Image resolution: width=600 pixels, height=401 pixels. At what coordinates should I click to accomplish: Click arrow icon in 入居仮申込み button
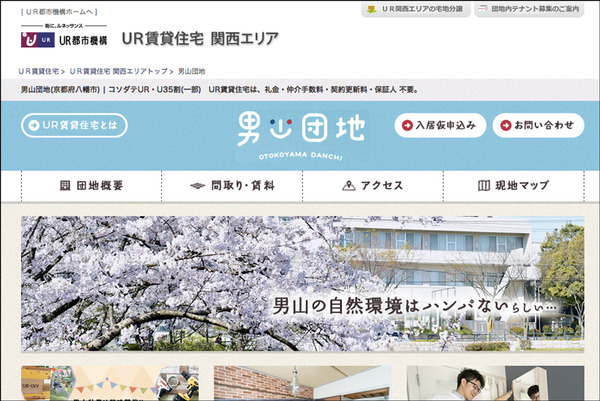tap(407, 125)
